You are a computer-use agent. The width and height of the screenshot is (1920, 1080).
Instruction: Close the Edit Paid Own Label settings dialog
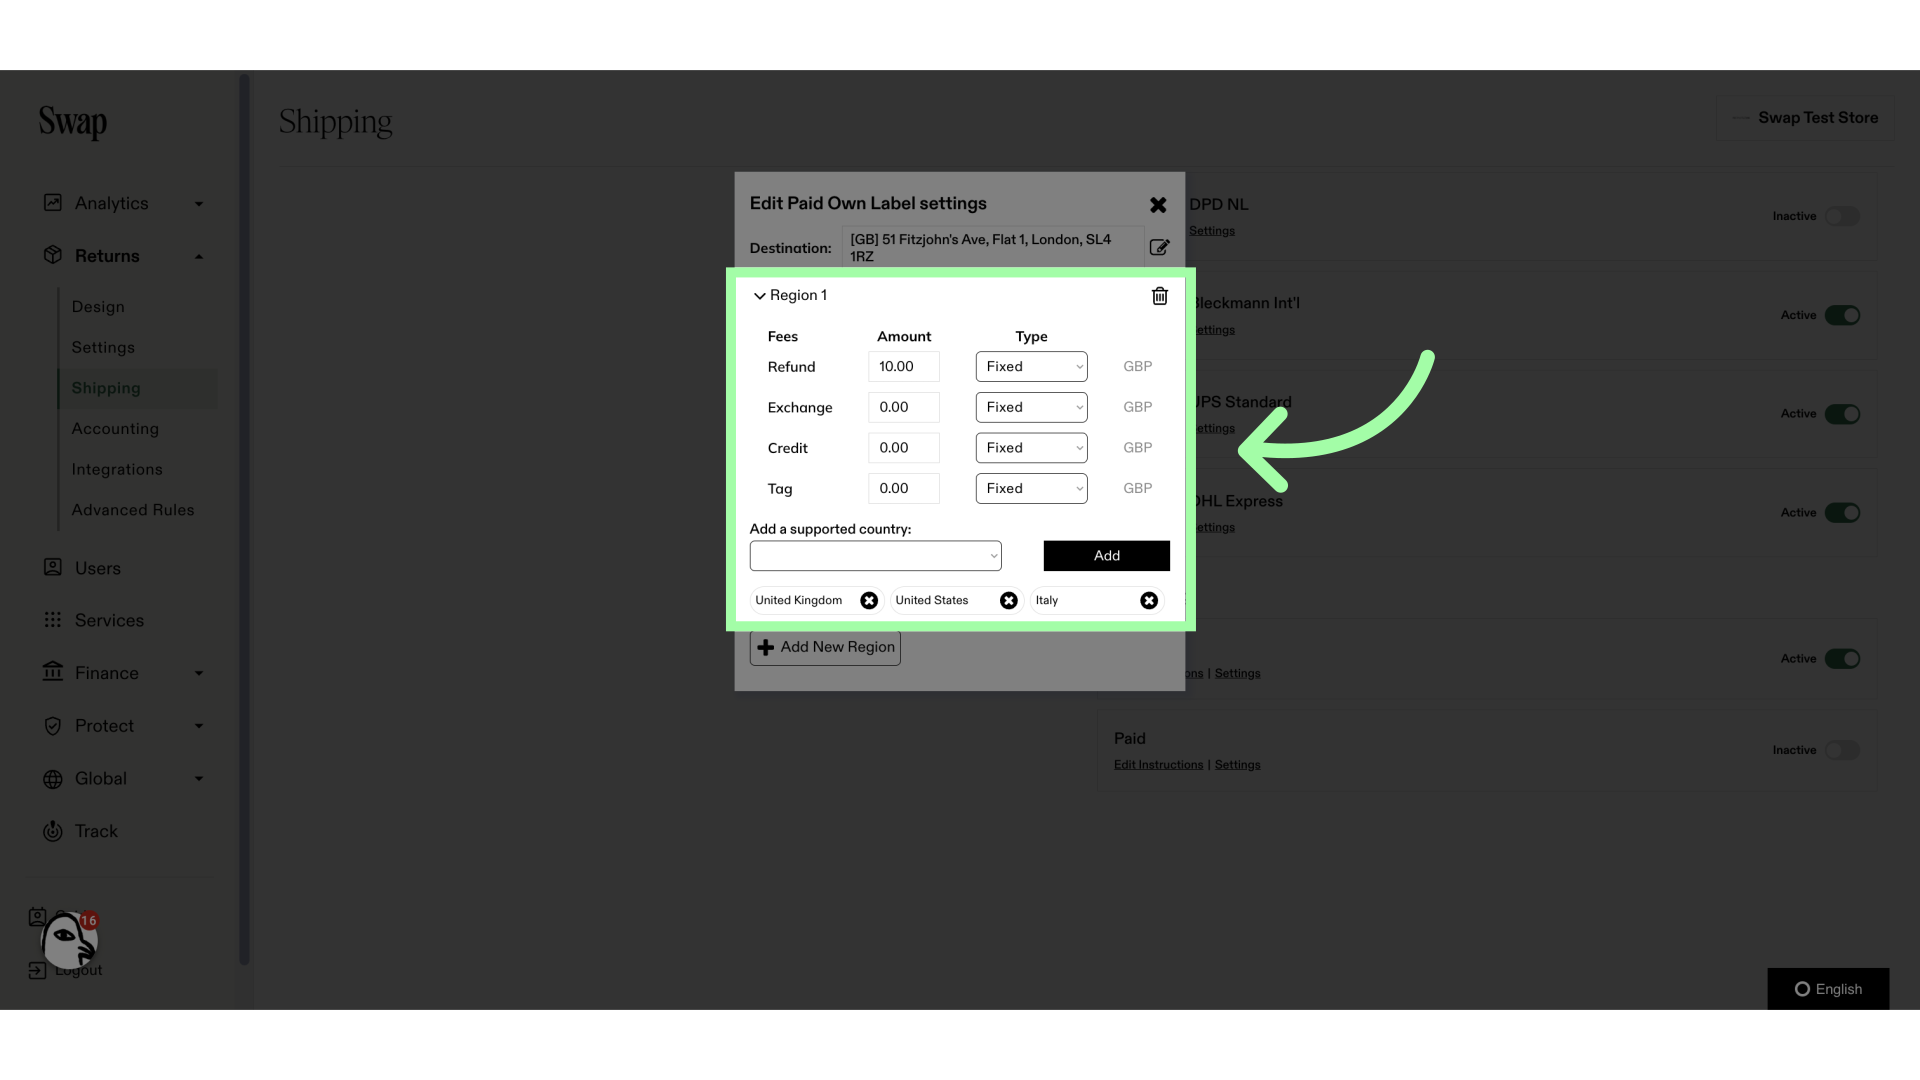pos(1158,205)
